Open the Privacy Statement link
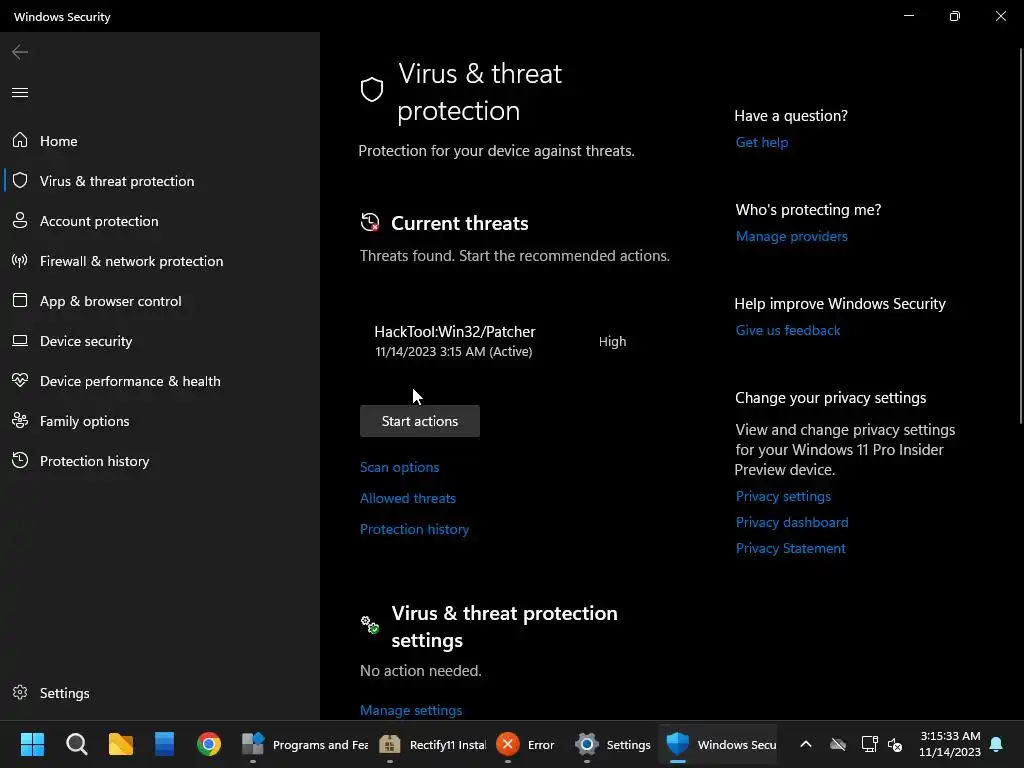 (x=791, y=549)
